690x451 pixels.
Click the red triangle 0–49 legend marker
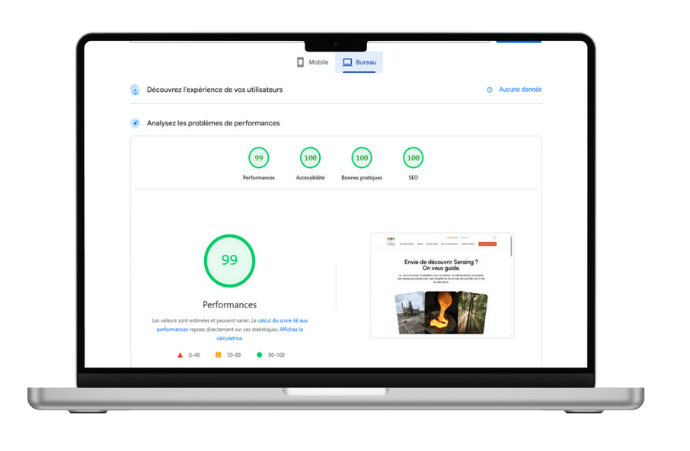(180, 355)
